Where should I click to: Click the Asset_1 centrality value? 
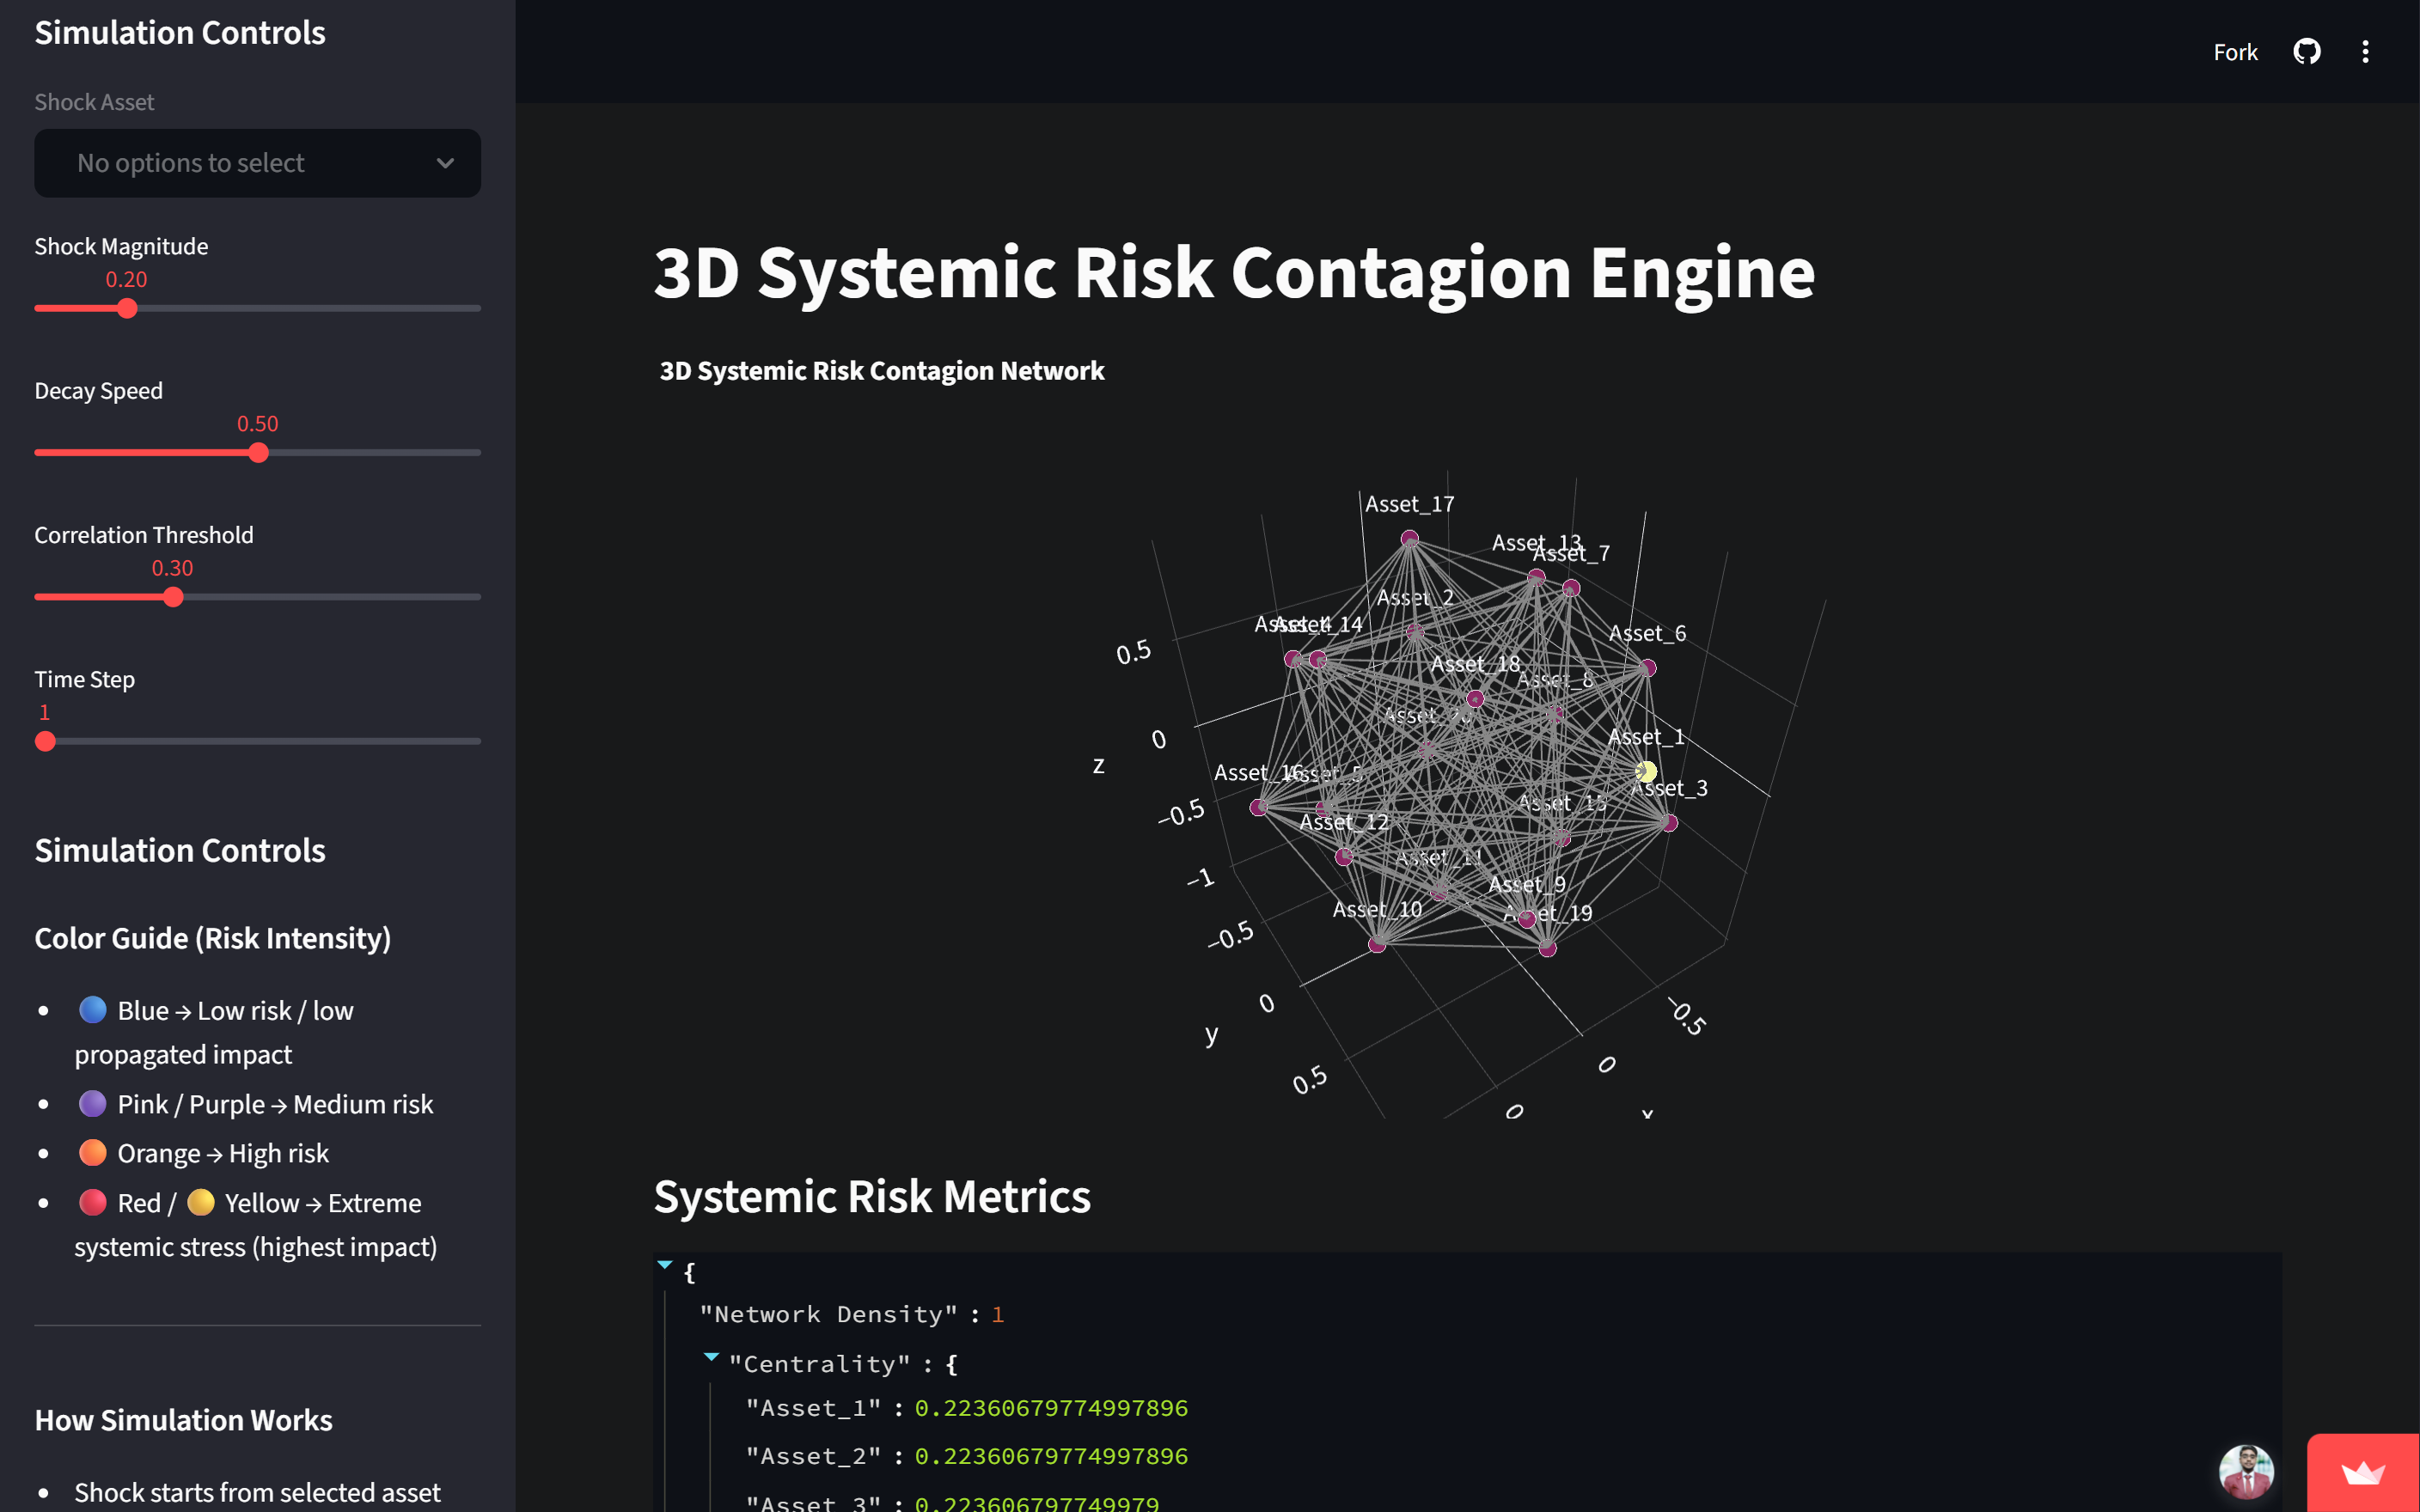(1051, 1408)
